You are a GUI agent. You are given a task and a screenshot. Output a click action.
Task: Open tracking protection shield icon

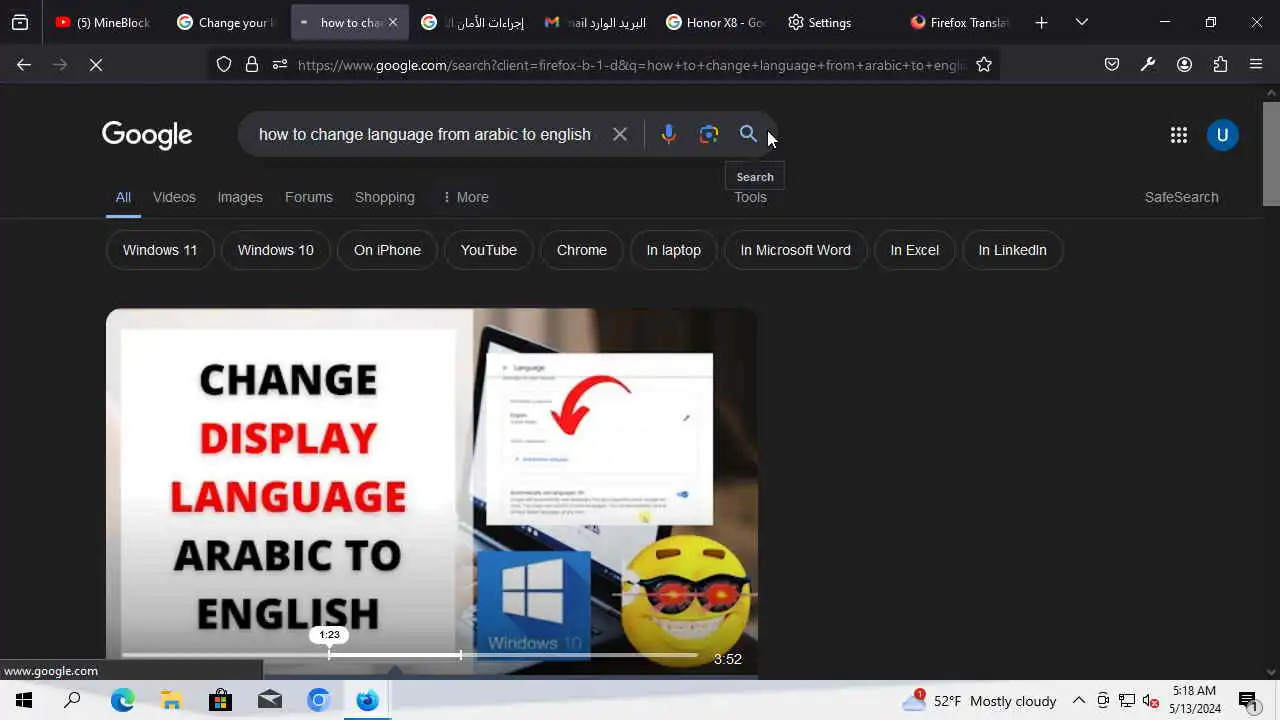coord(224,65)
